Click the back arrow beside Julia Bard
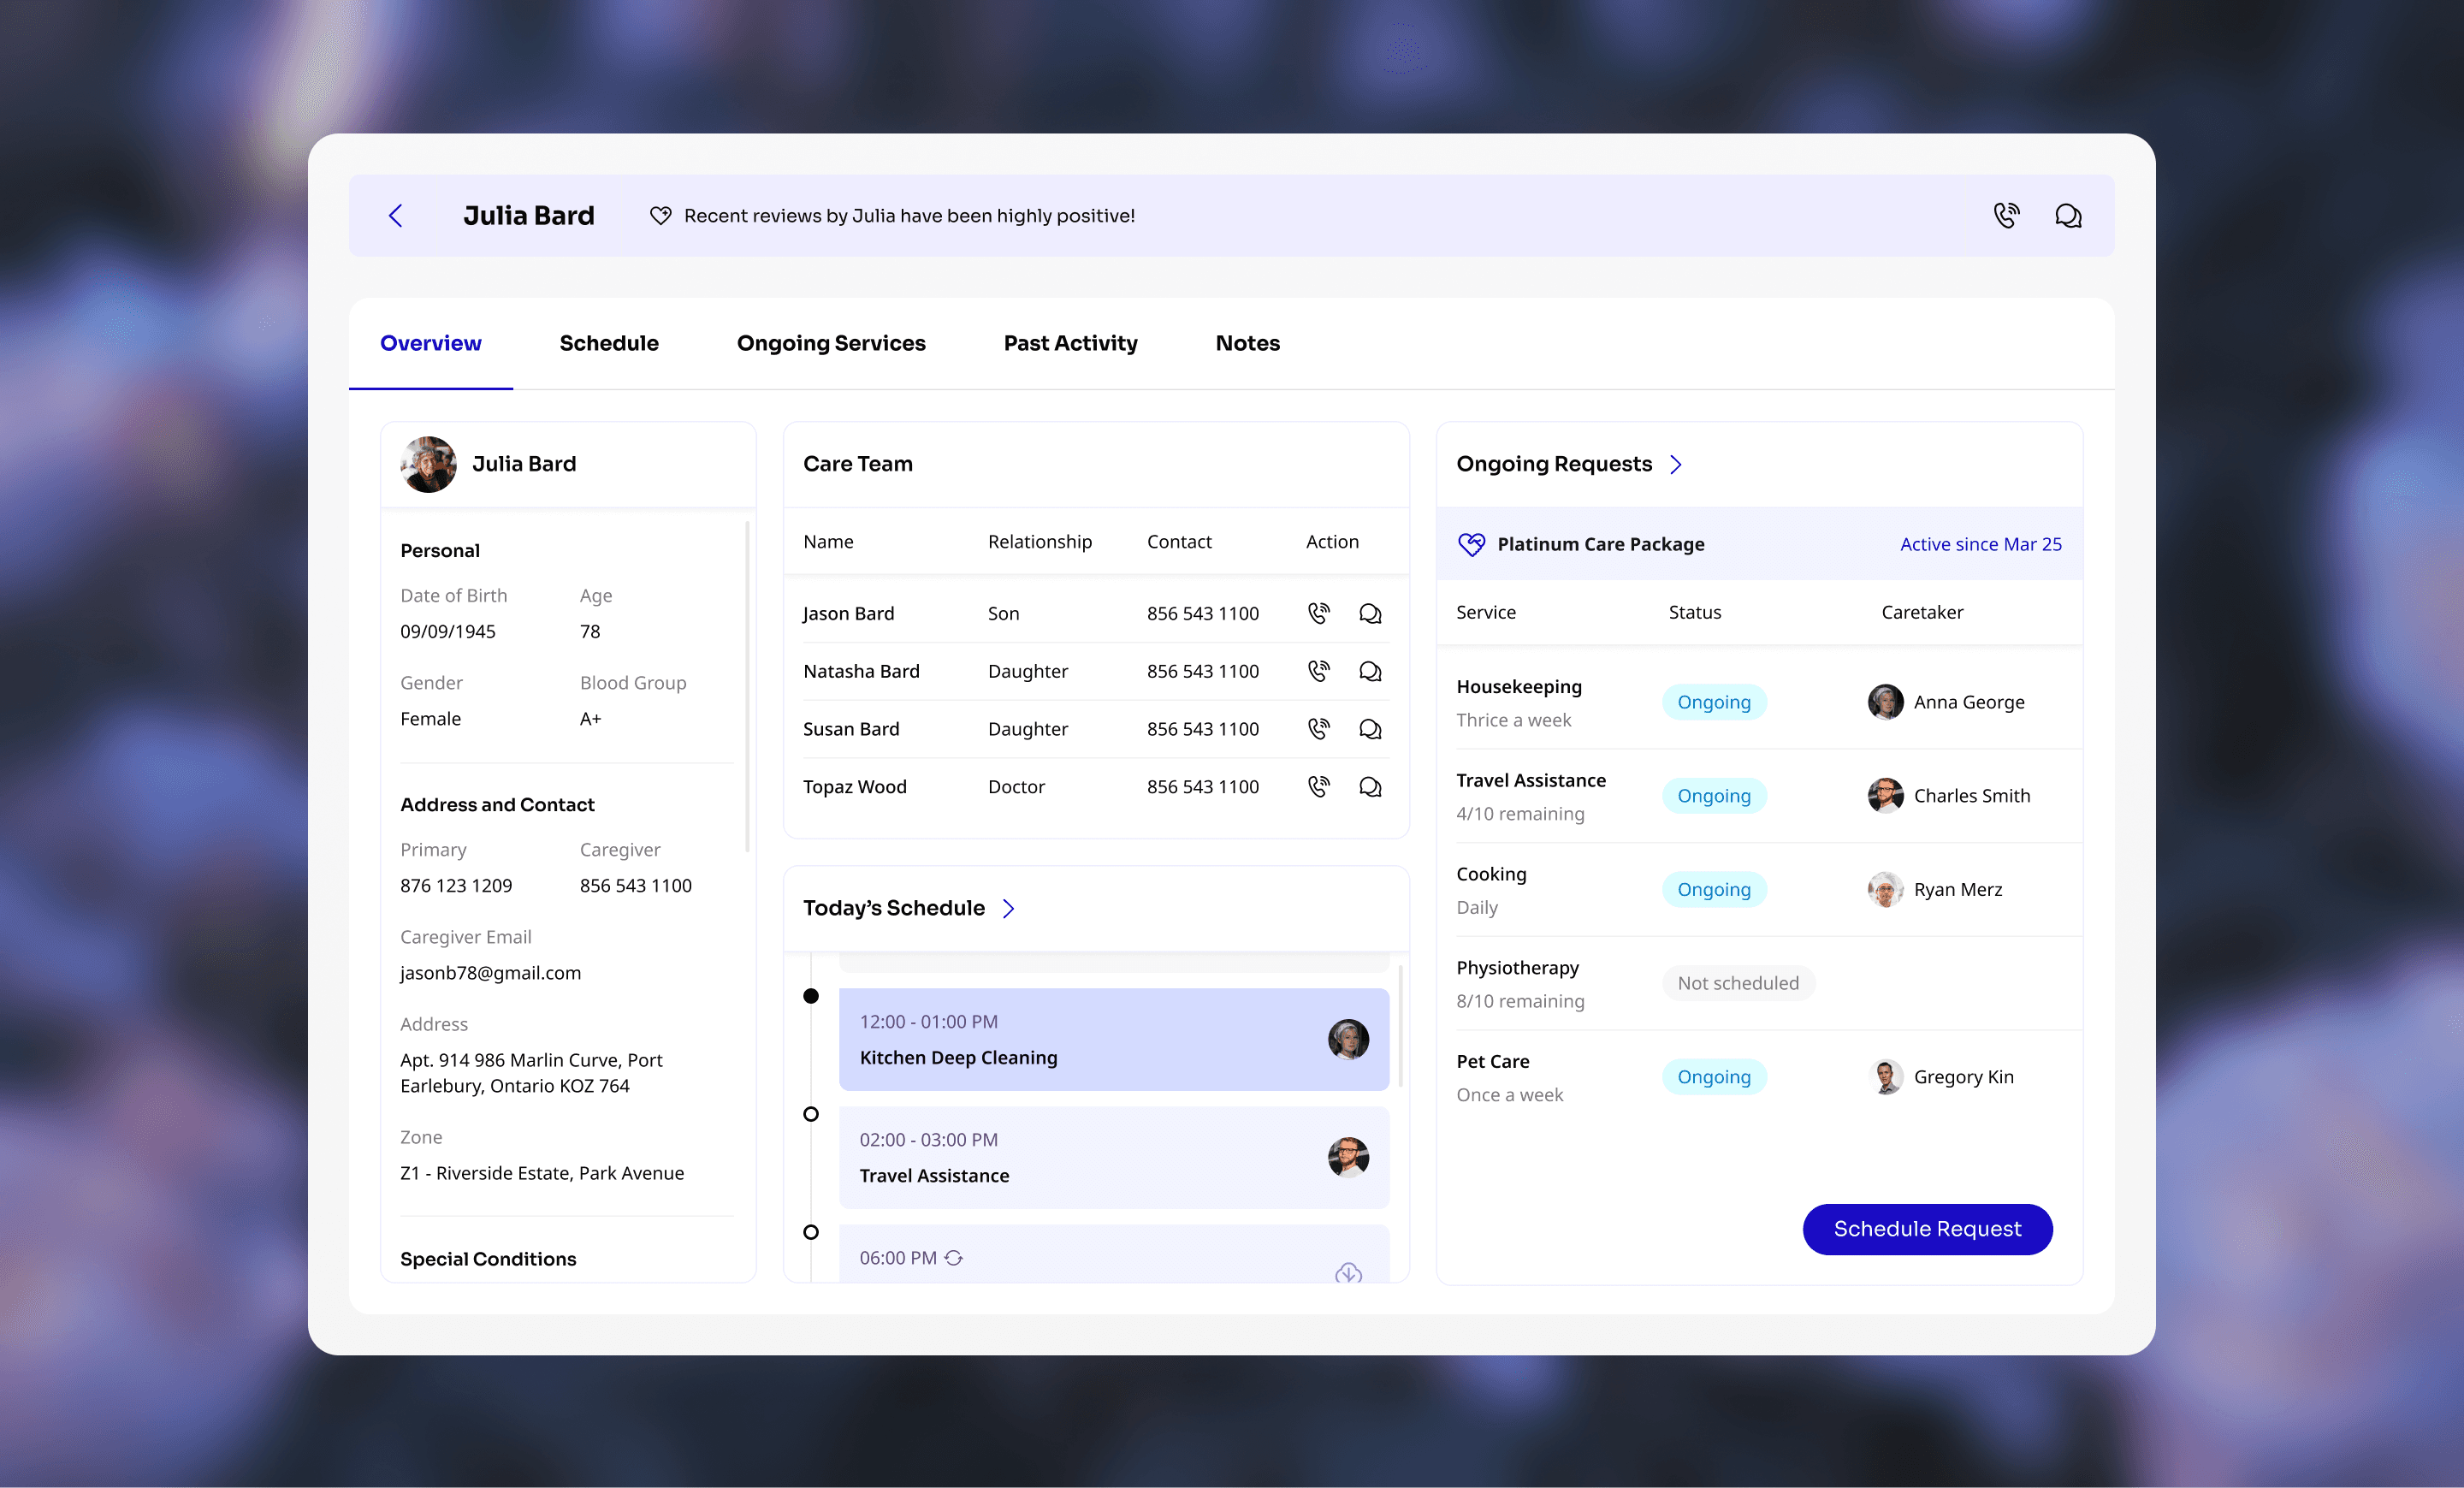 (396, 216)
